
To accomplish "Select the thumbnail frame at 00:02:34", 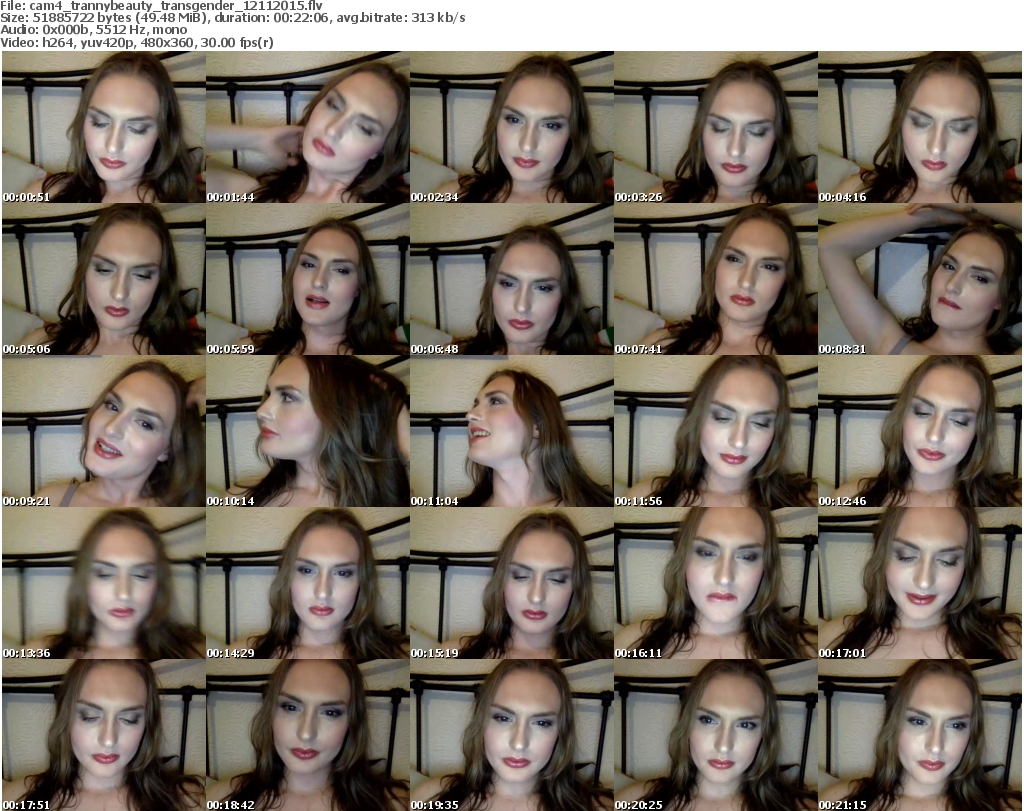I will click(511, 127).
